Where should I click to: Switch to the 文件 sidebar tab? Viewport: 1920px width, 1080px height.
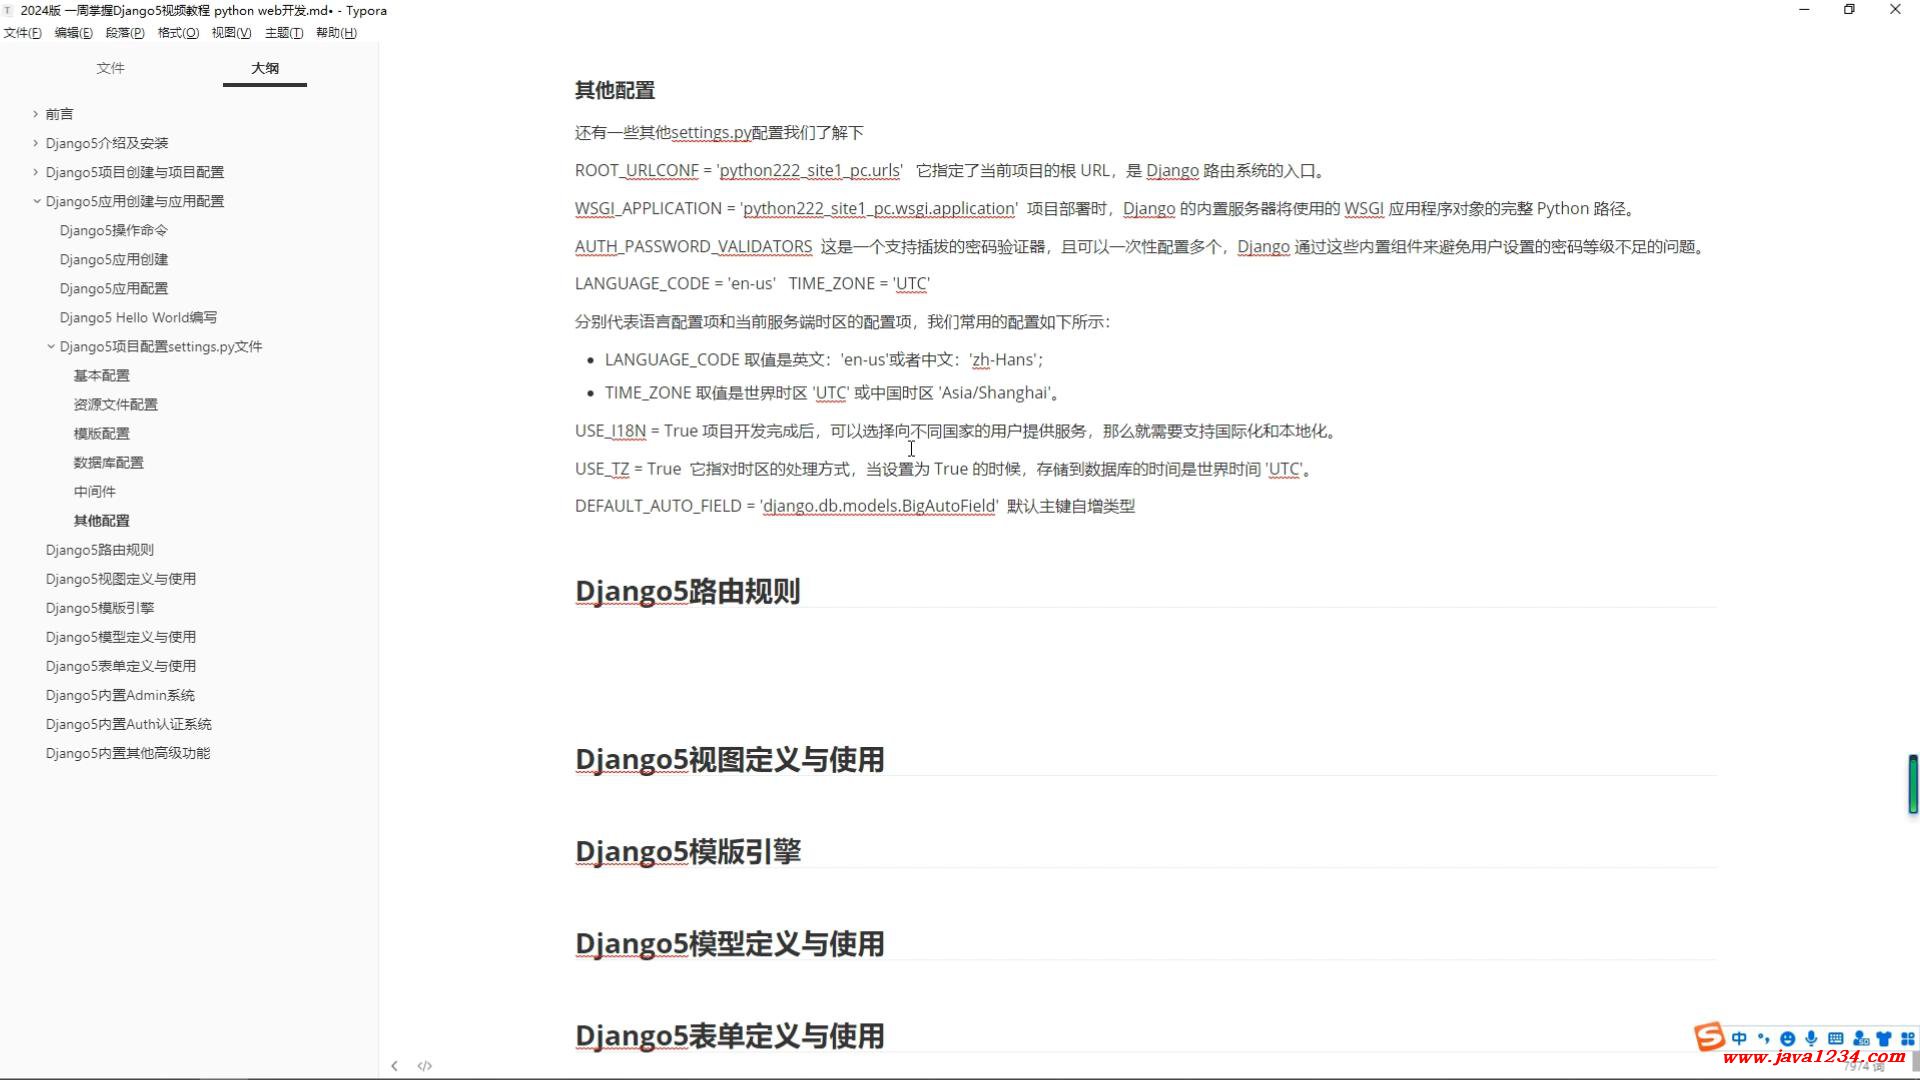point(110,68)
